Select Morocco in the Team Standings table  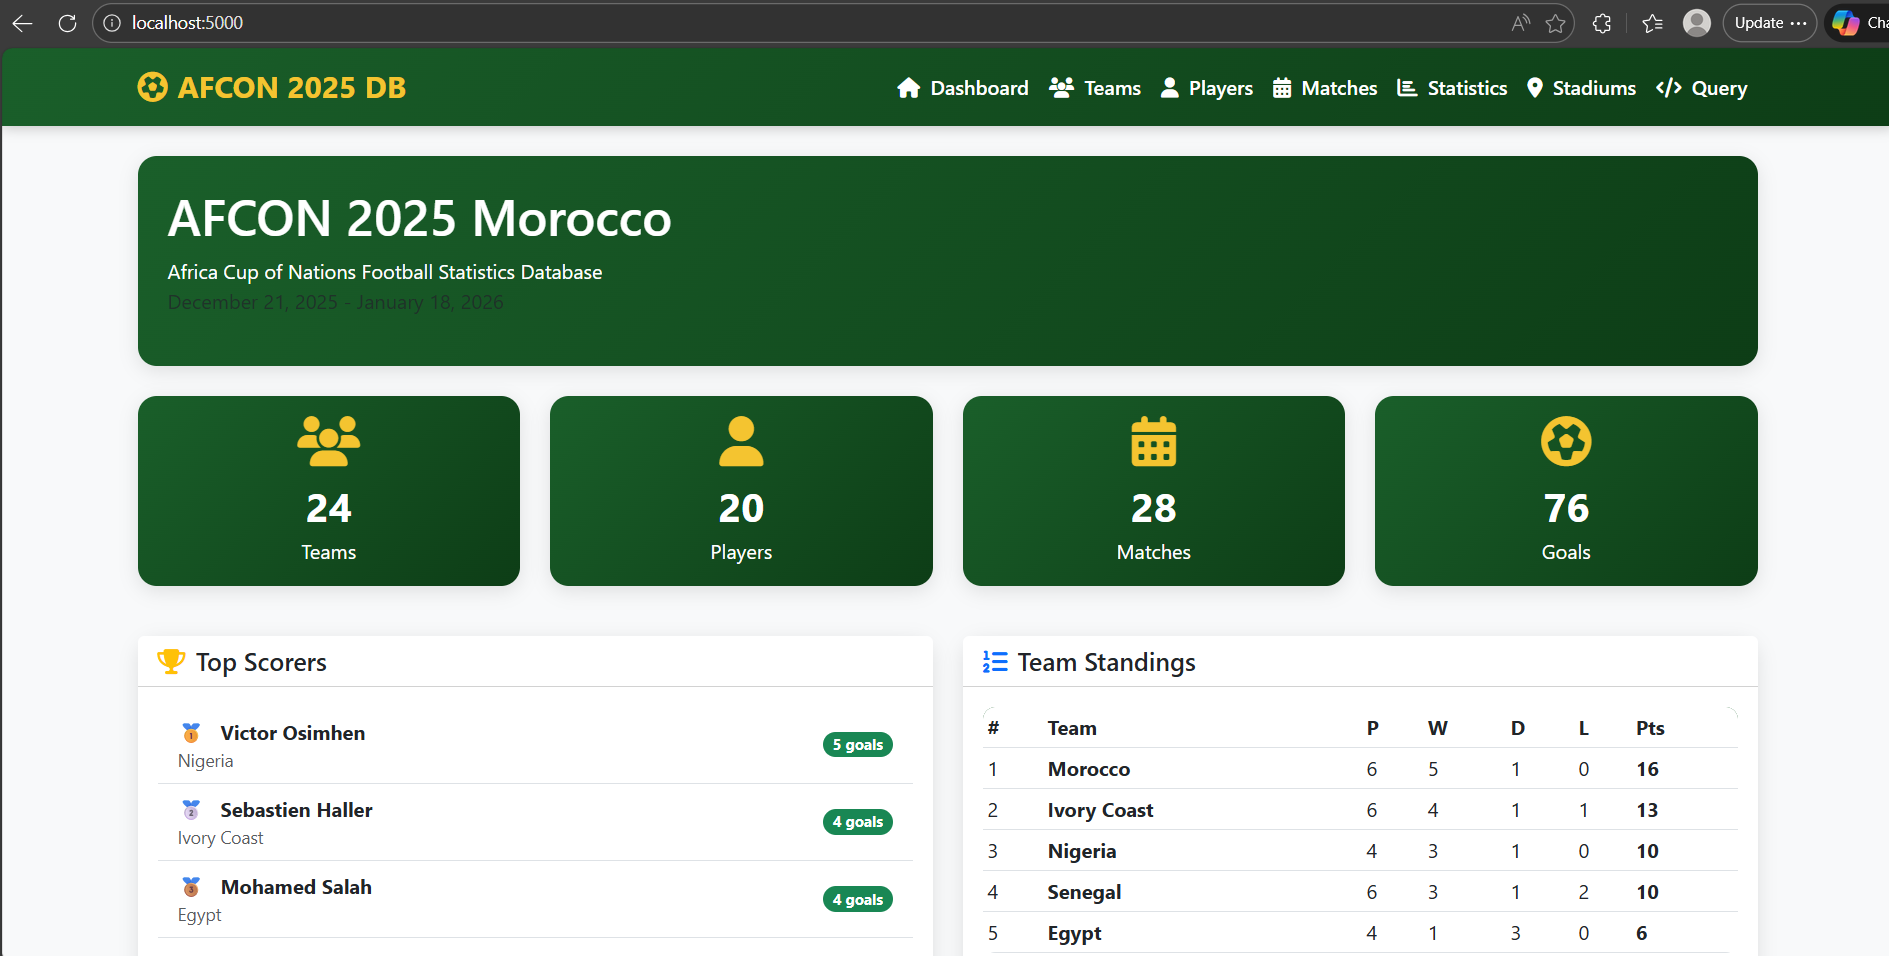[1089, 769]
